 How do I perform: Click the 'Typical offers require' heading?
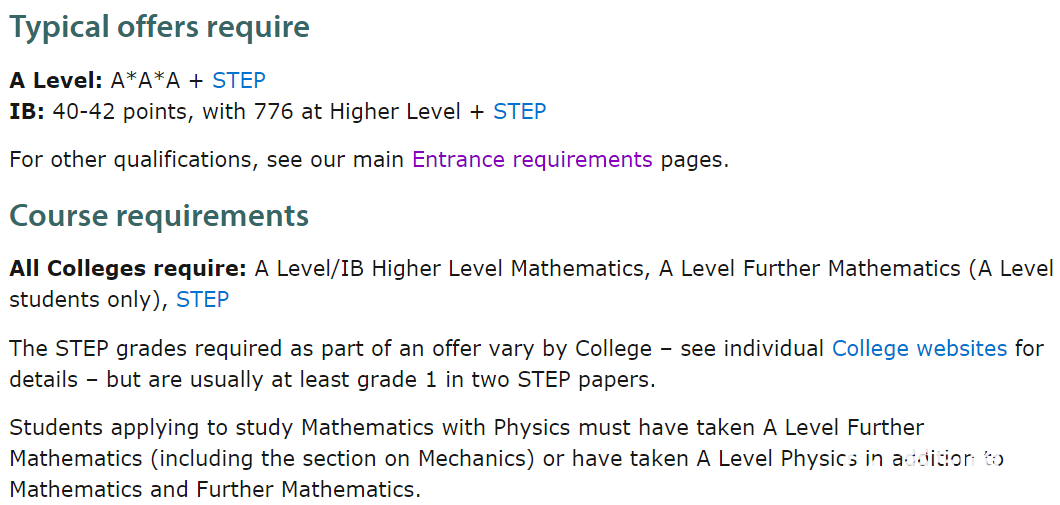click(x=160, y=28)
